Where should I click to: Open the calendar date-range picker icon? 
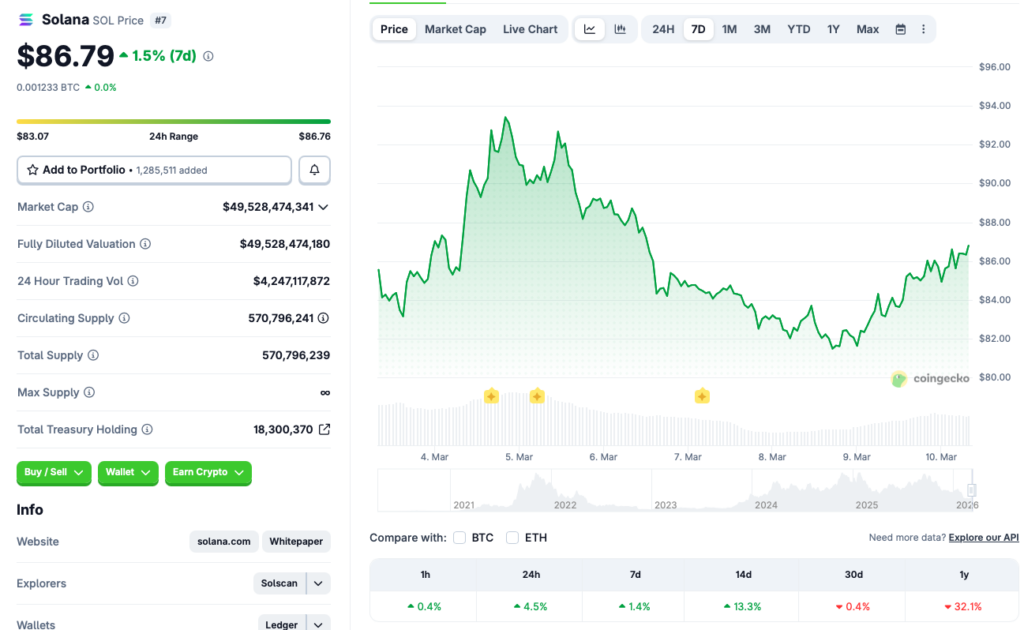click(902, 29)
